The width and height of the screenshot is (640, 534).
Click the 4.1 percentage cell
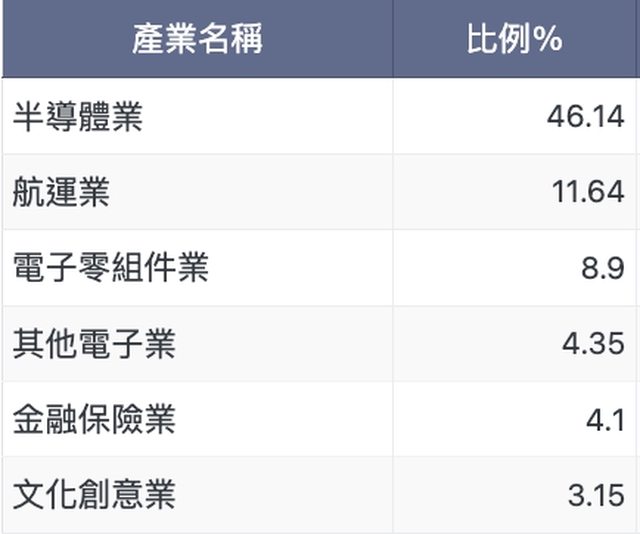604,419
